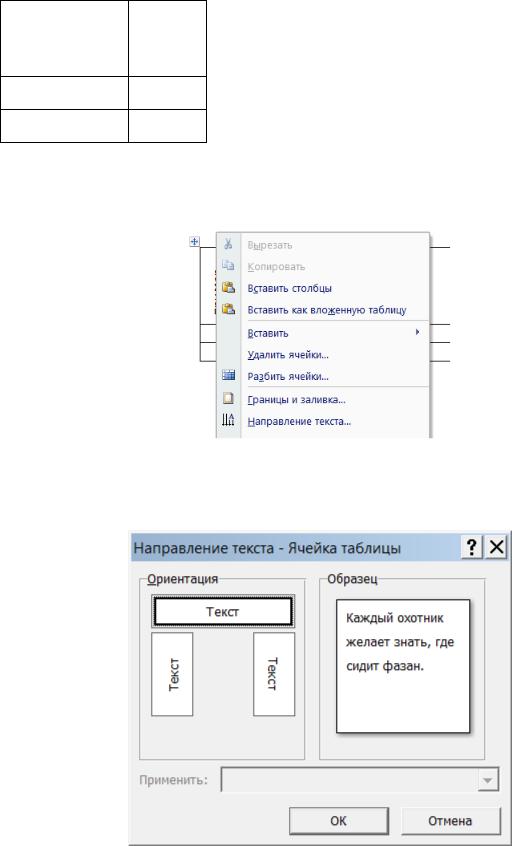
Task: Select horizontal Текст orientation option
Action: [x=223, y=612]
